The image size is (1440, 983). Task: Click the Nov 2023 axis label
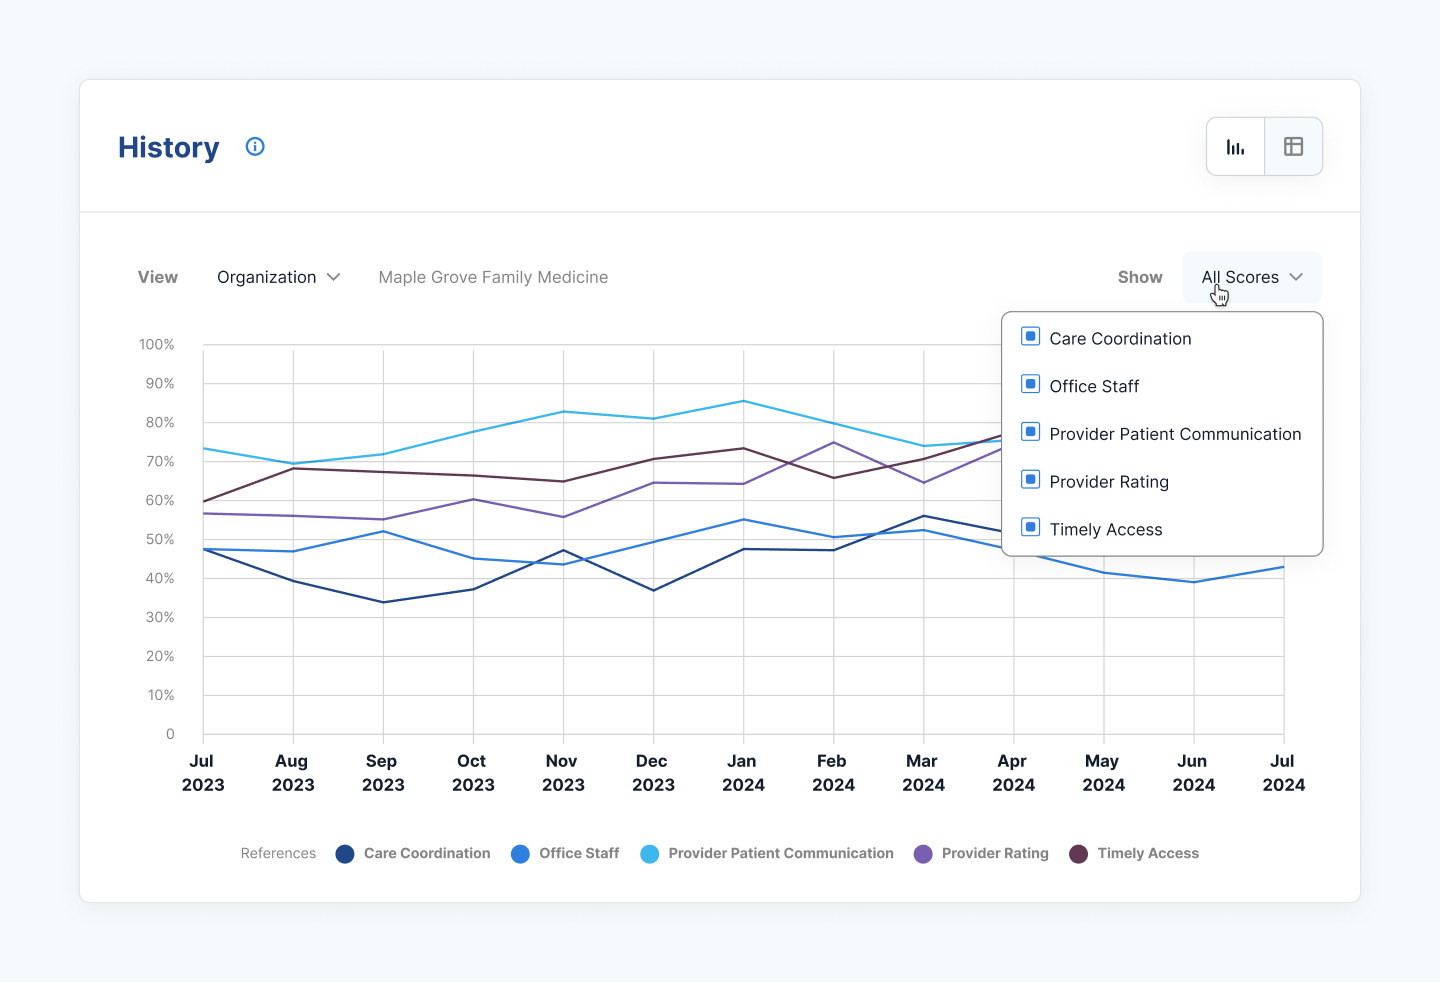563,773
